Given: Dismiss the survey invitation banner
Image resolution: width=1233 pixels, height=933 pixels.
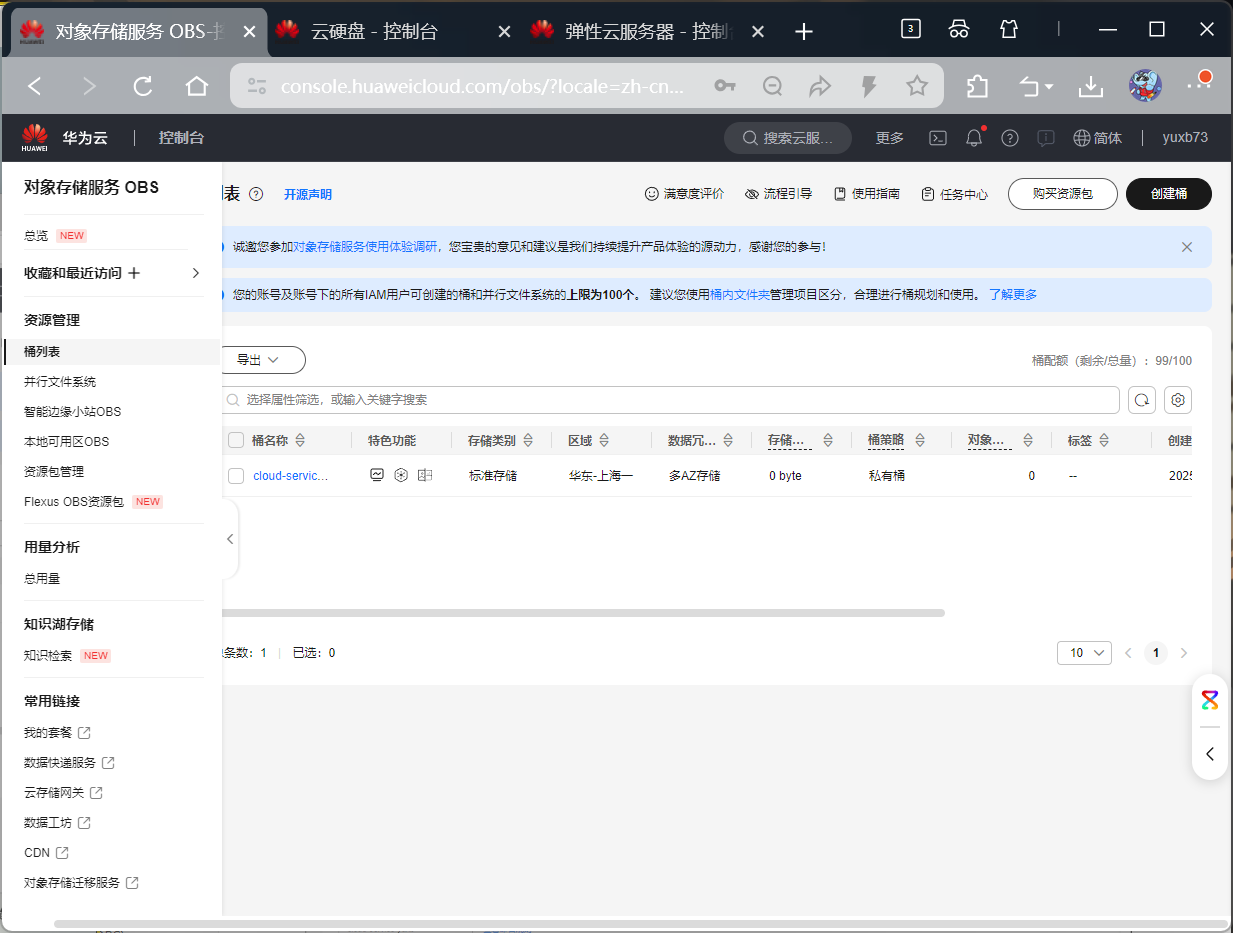Looking at the screenshot, I should [x=1187, y=247].
